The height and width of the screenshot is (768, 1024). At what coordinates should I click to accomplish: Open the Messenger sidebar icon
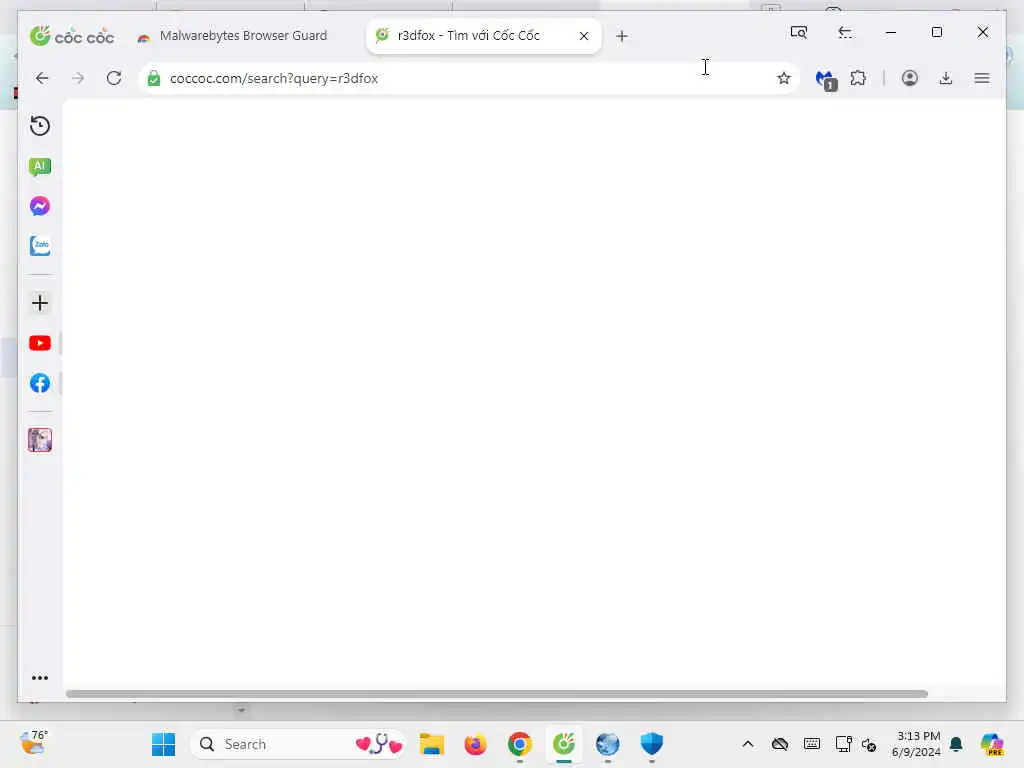tap(40, 206)
